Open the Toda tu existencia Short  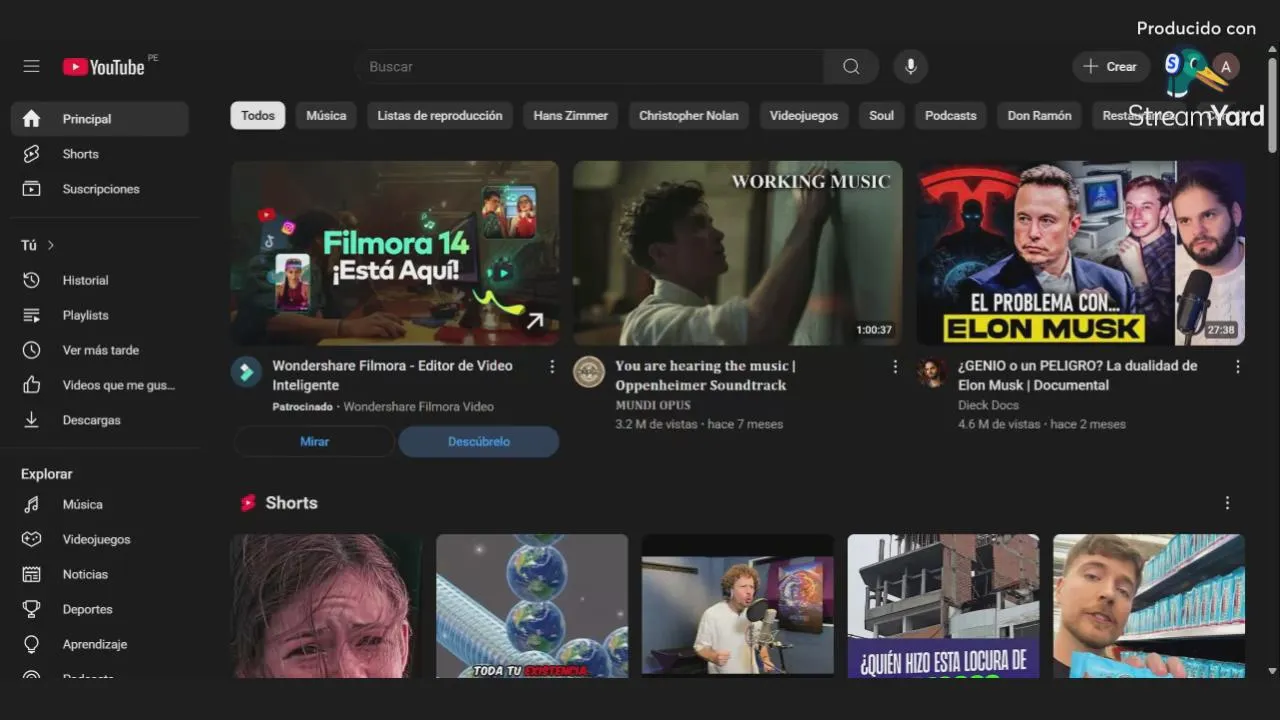pos(532,606)
